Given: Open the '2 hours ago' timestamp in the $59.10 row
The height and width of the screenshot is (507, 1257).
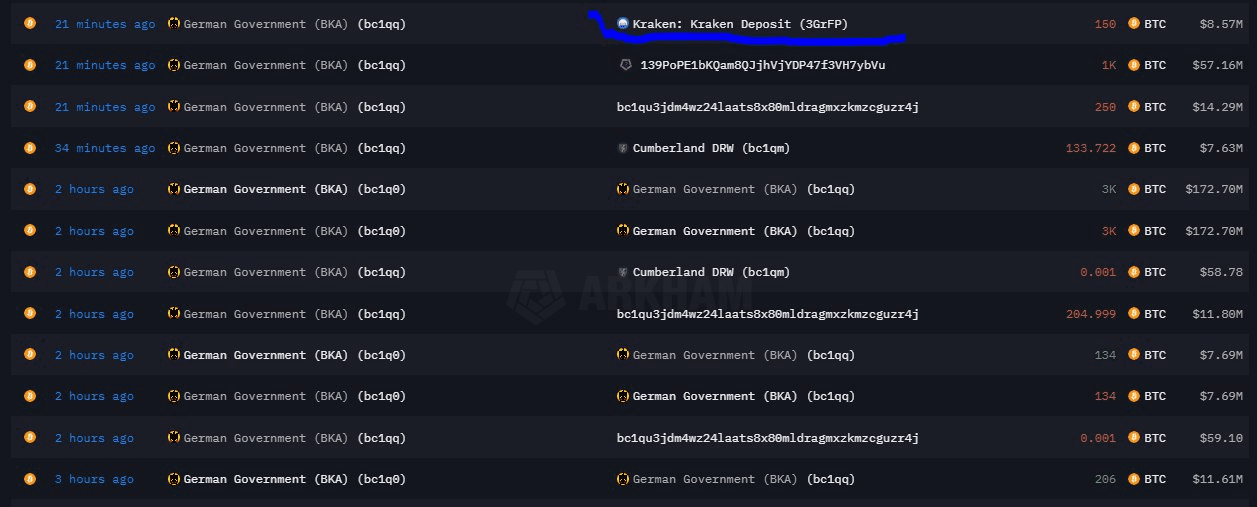Looking at the screenshot, I should tap(94, 438).
